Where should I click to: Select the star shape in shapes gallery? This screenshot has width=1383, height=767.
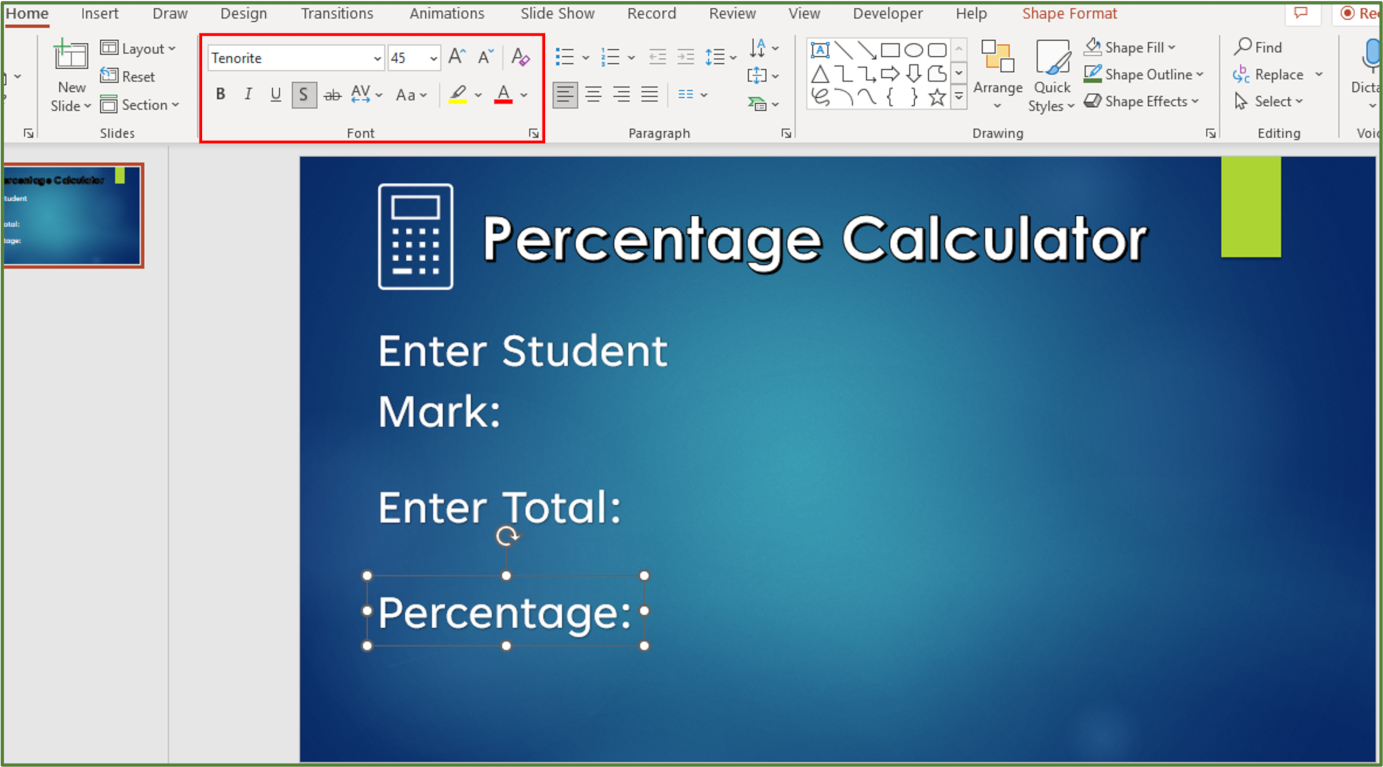tap(936, 97)
